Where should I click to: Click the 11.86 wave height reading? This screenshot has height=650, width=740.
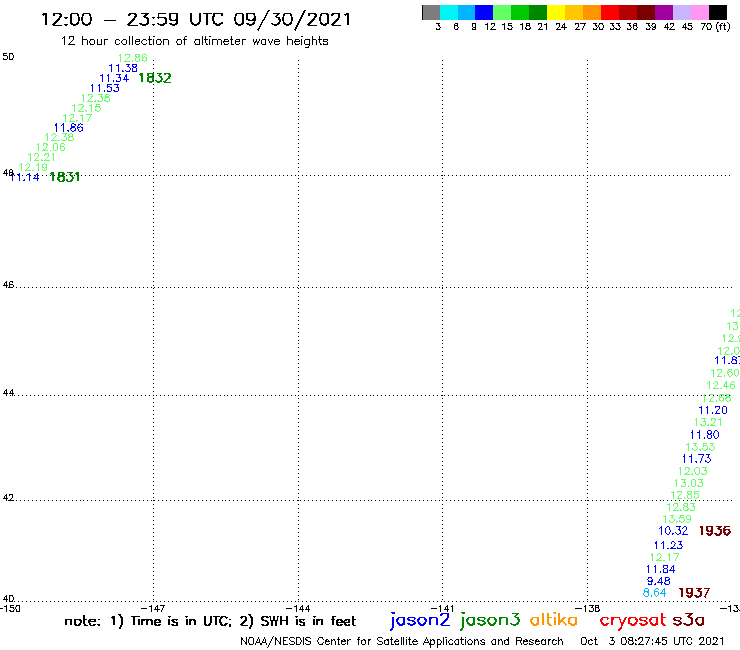(x=68, y=128)
